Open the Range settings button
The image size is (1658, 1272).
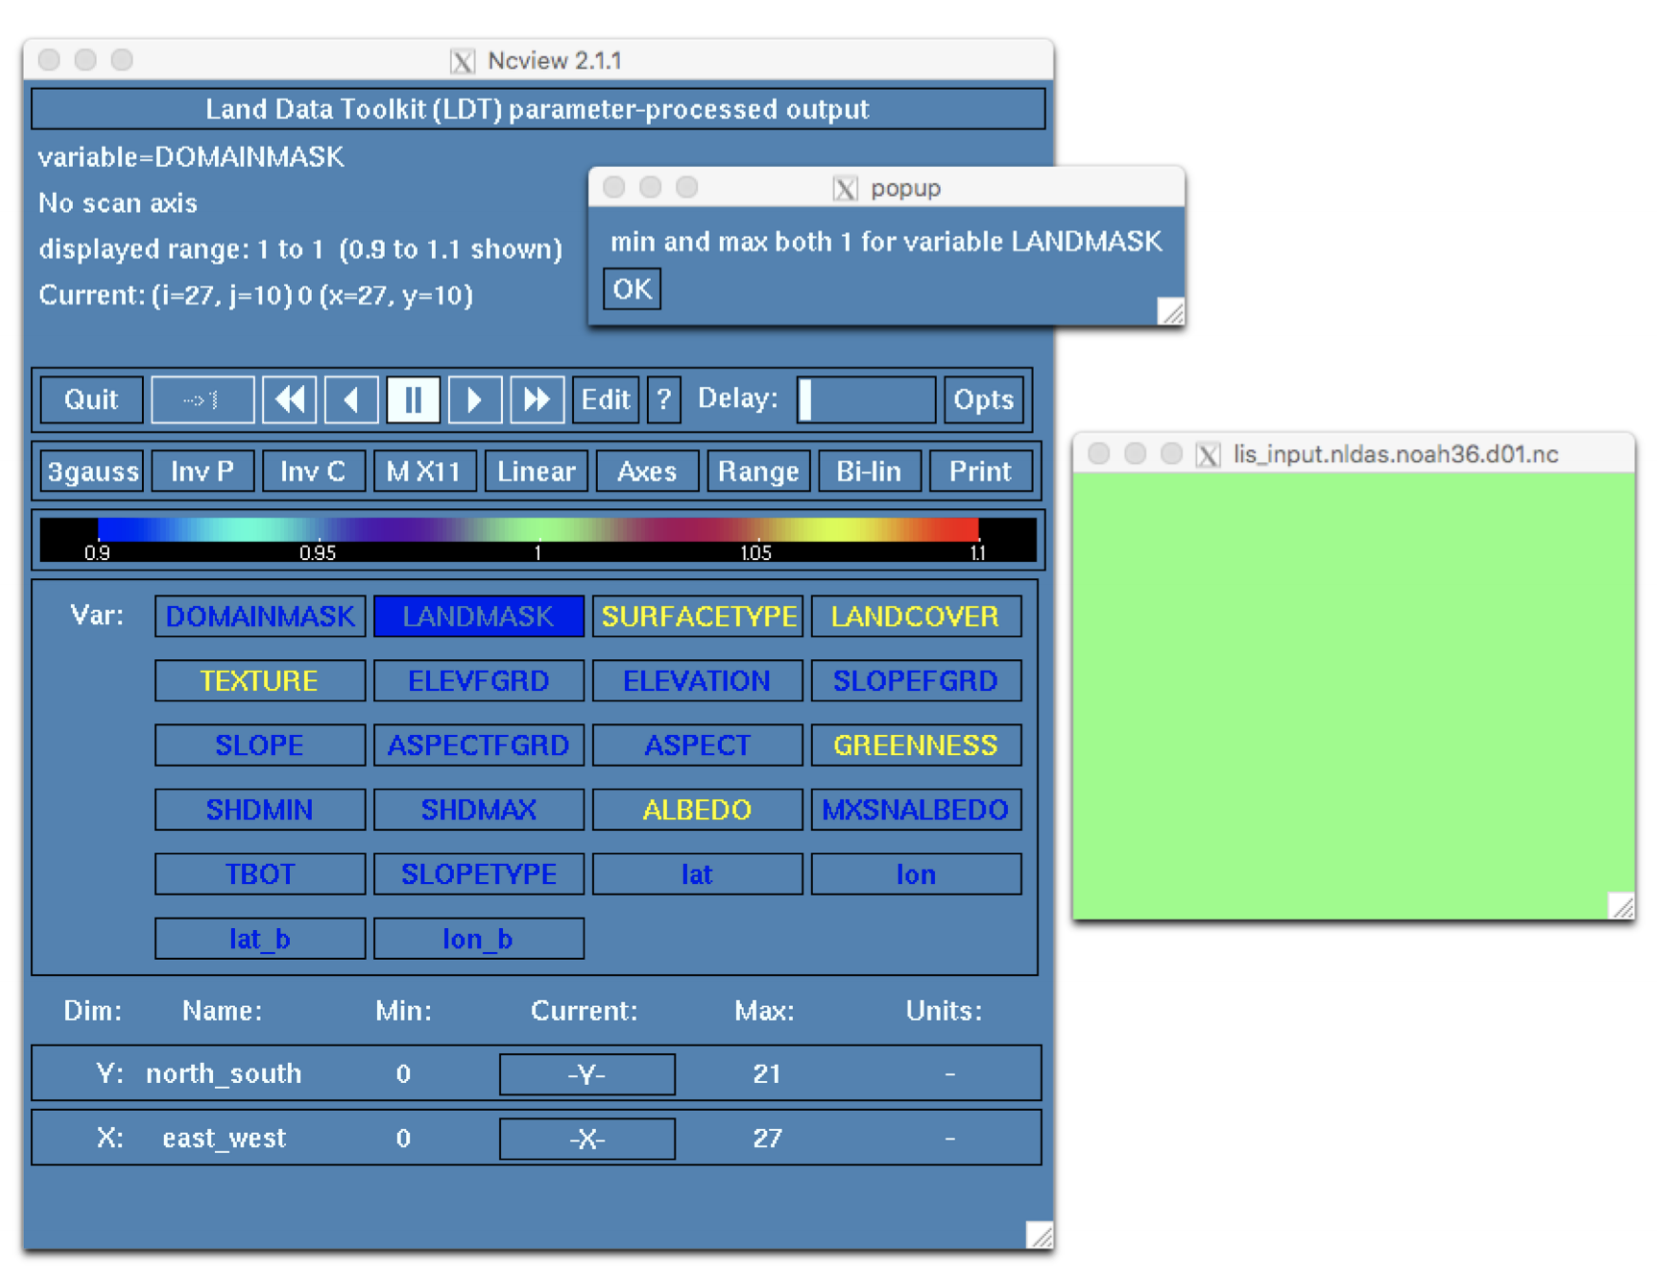click(758, 471)
